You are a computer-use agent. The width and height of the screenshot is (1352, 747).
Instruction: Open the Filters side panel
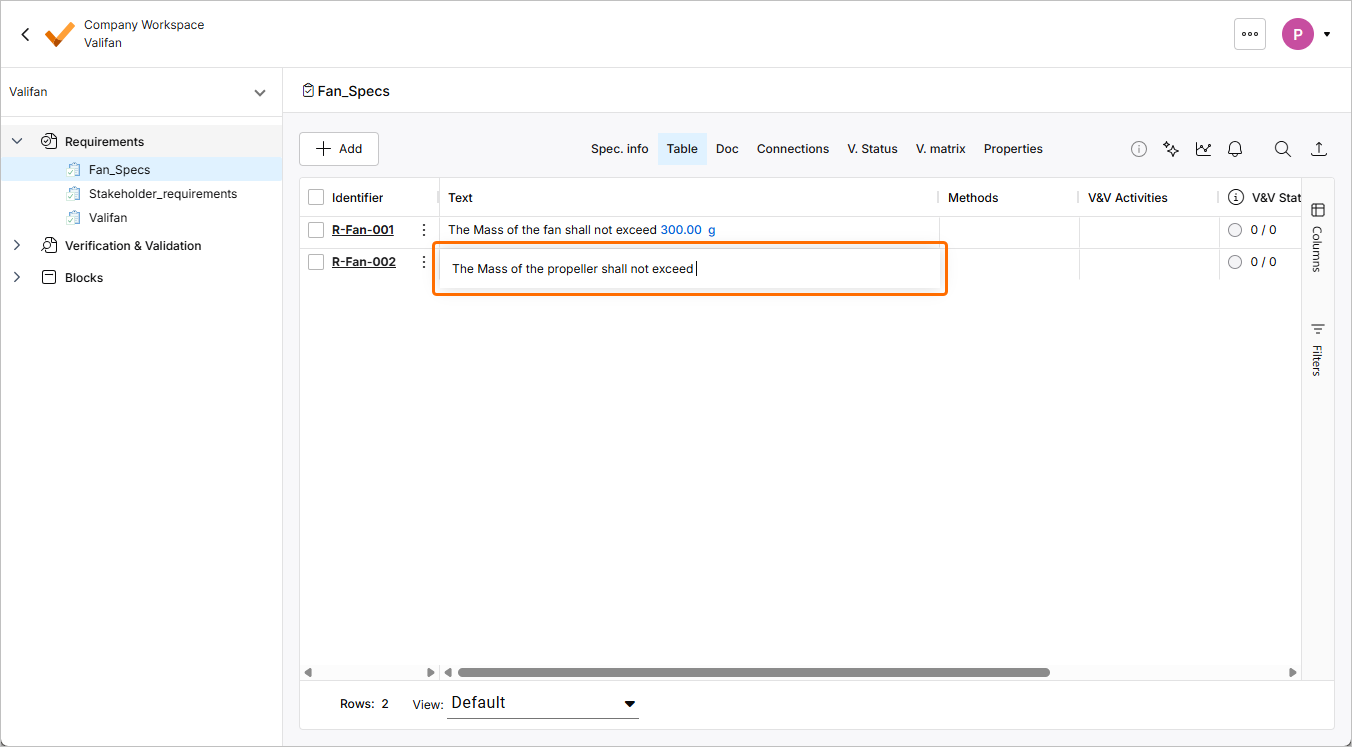click(1318, 349)
